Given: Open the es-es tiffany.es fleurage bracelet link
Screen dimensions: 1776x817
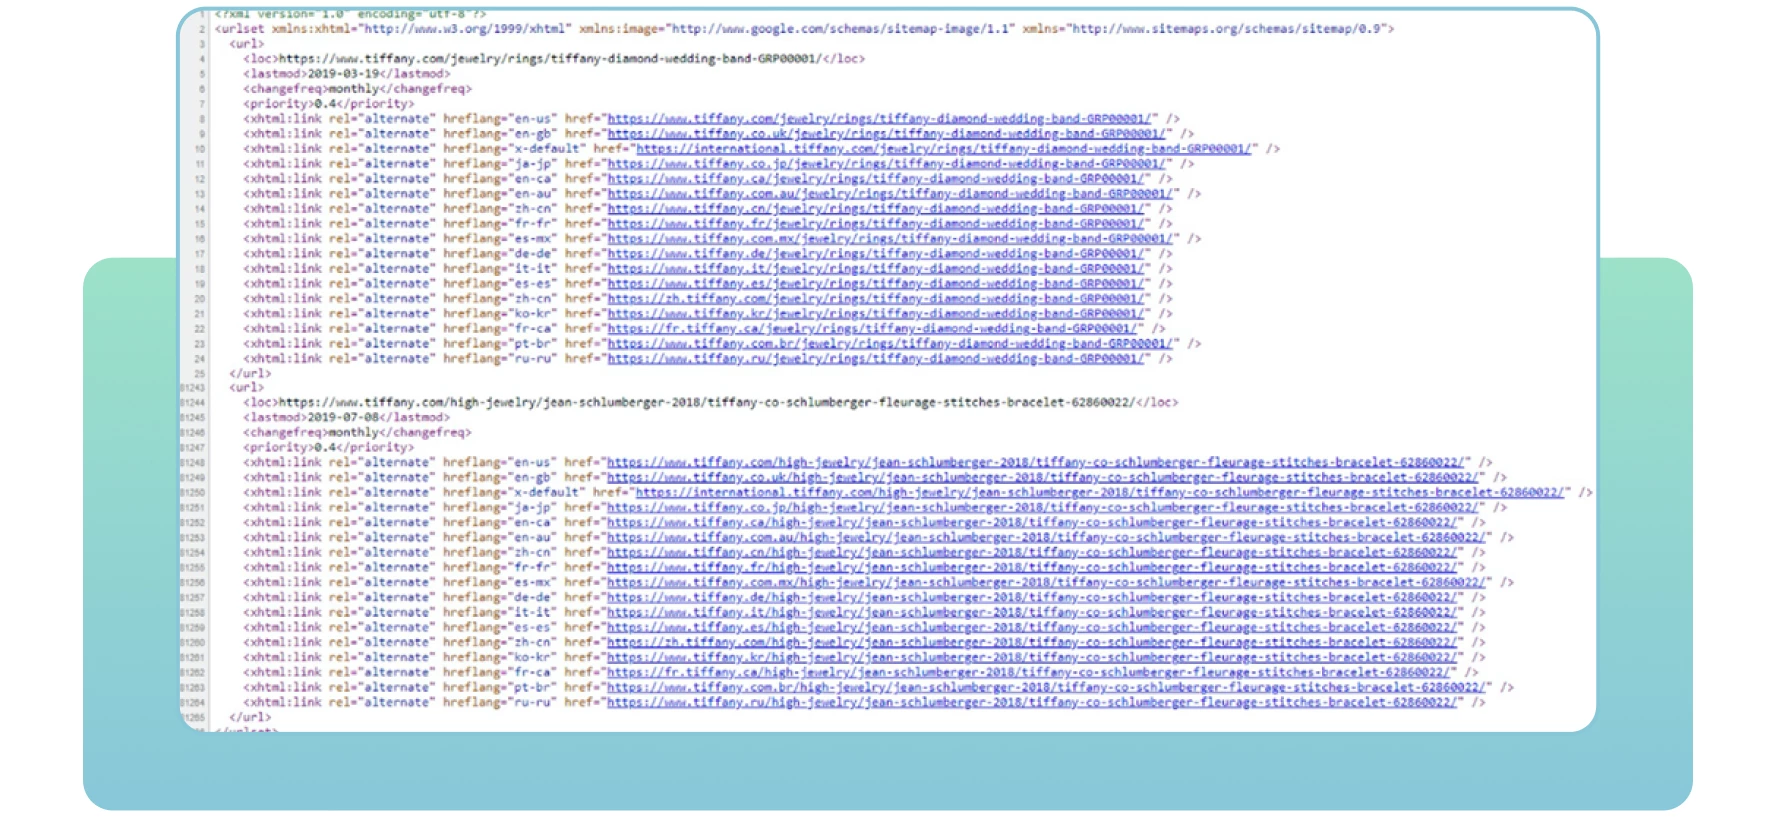Looking at the screenshot, I should [1034, 627].
